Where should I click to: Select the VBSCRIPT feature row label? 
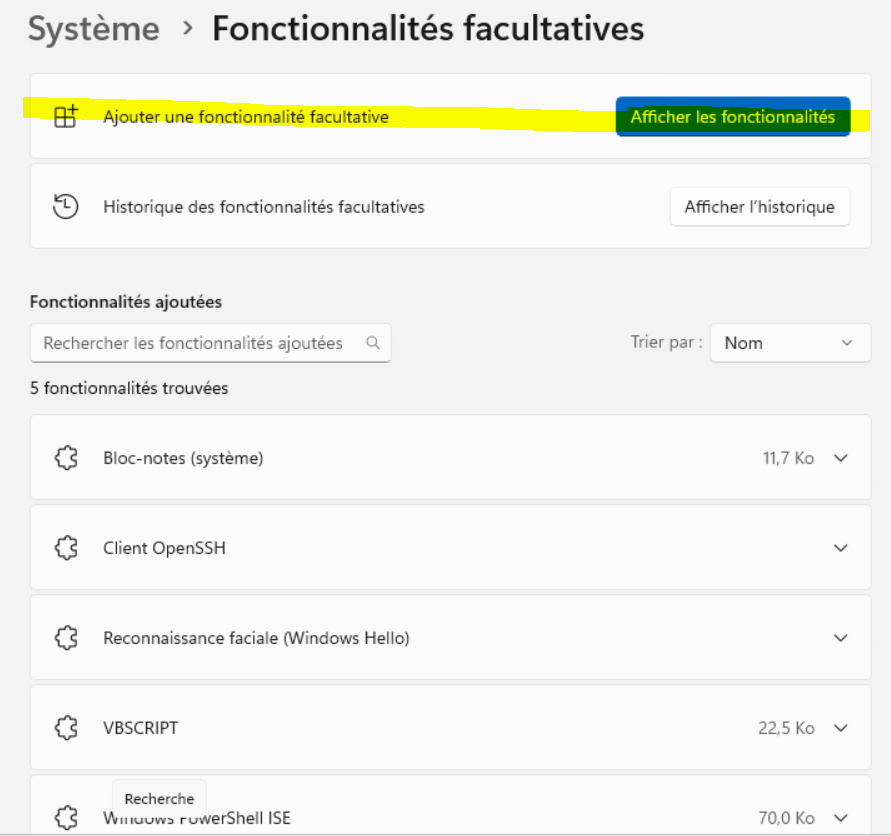[141, 728]
